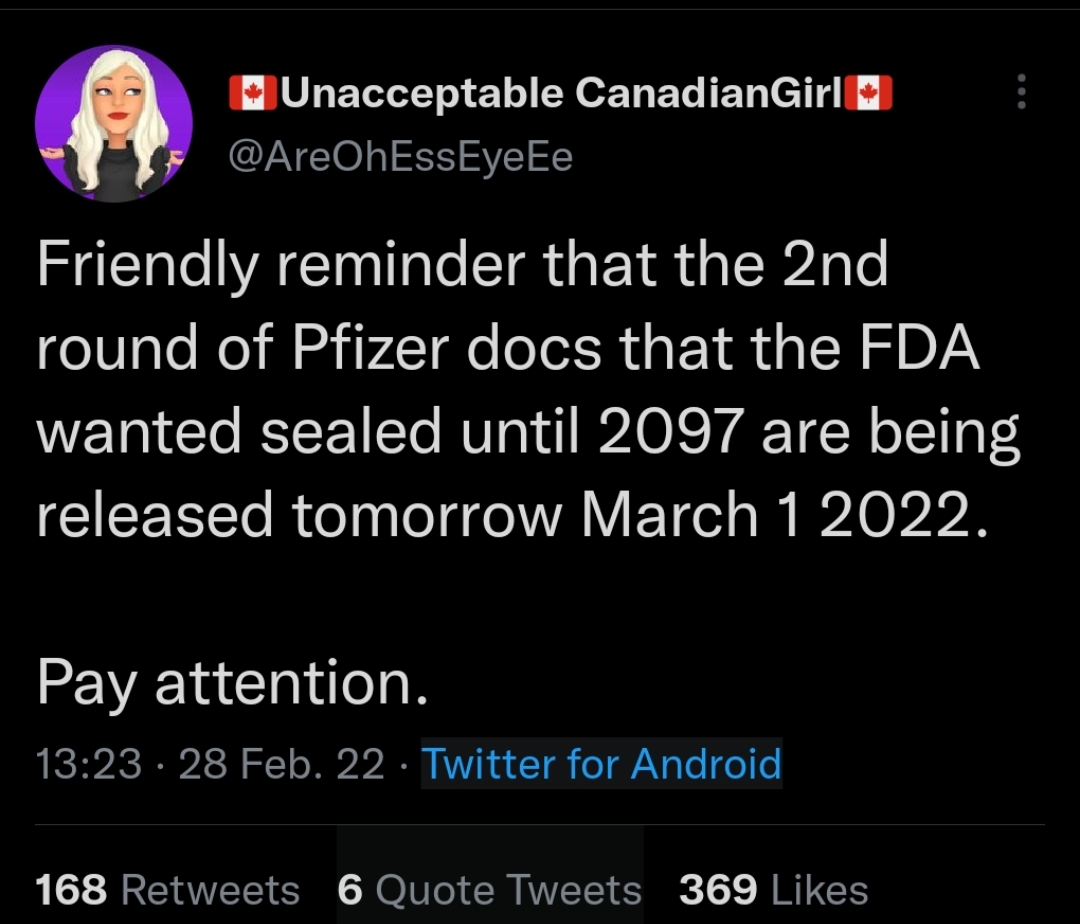Show the 369 Likes list

tap(773, 889)
